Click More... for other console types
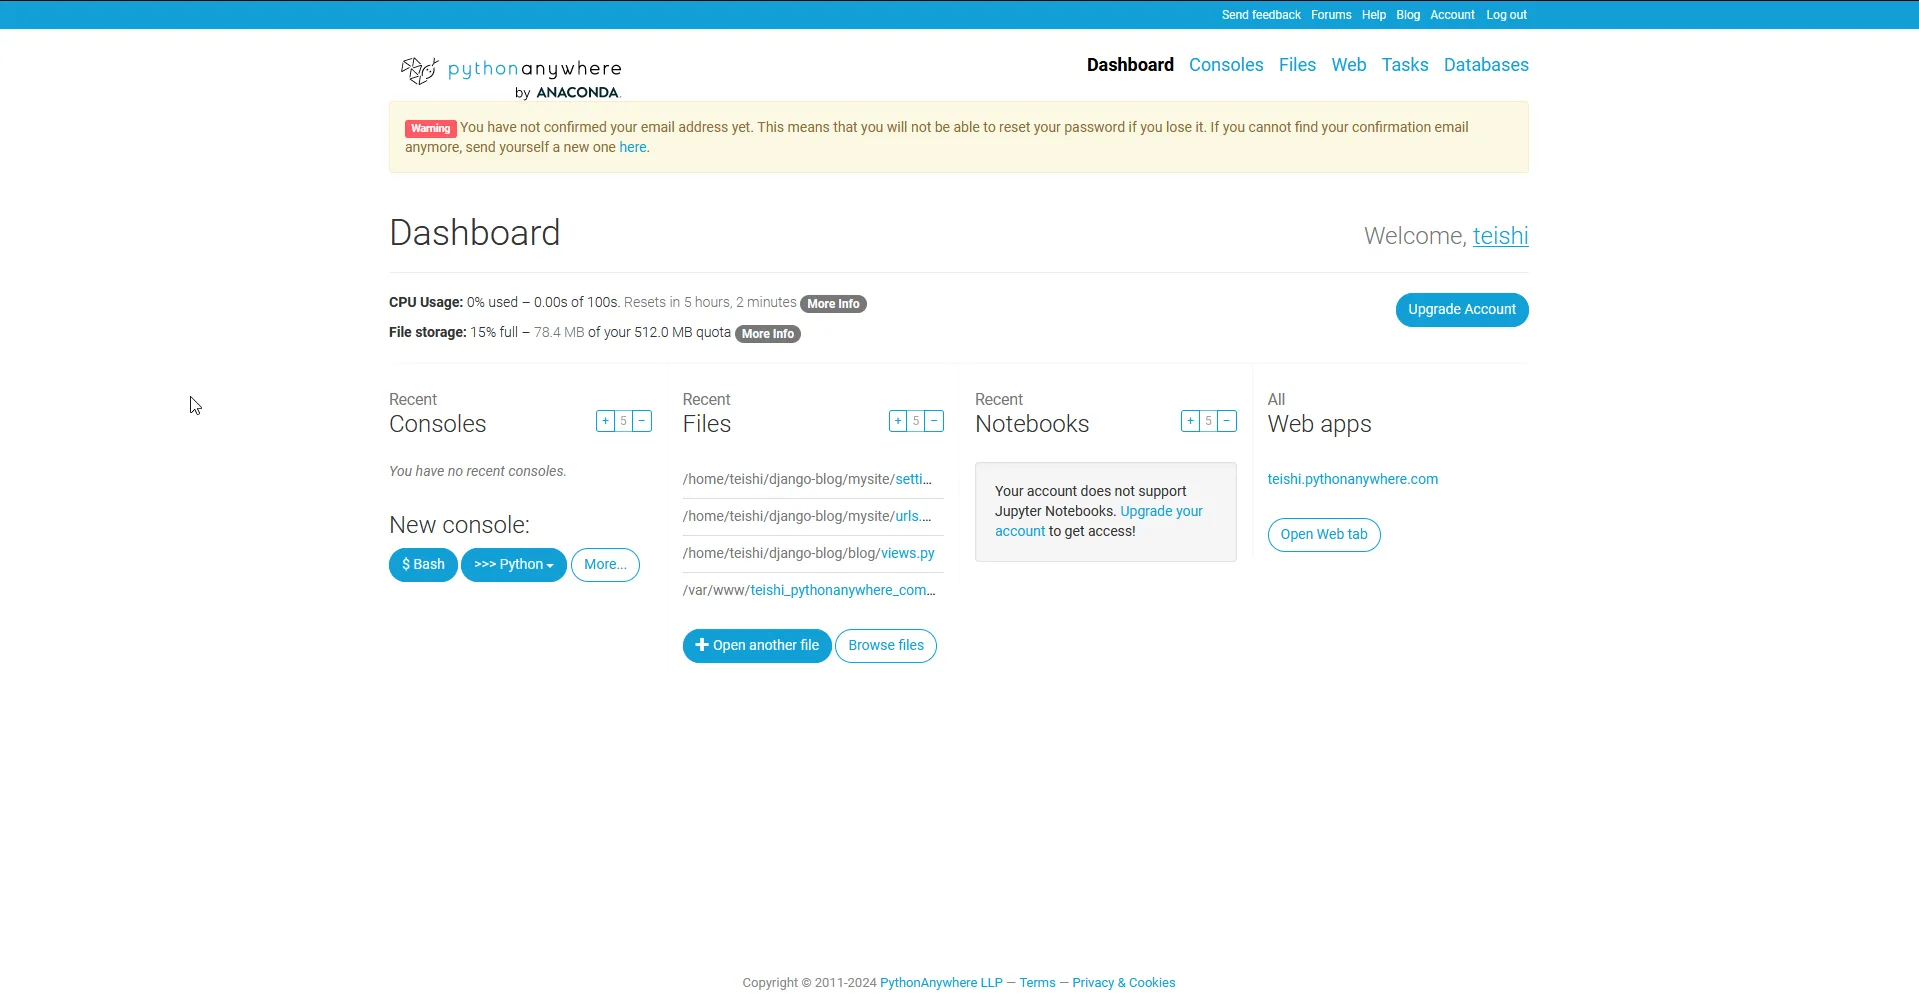 (x=605, y=565)
